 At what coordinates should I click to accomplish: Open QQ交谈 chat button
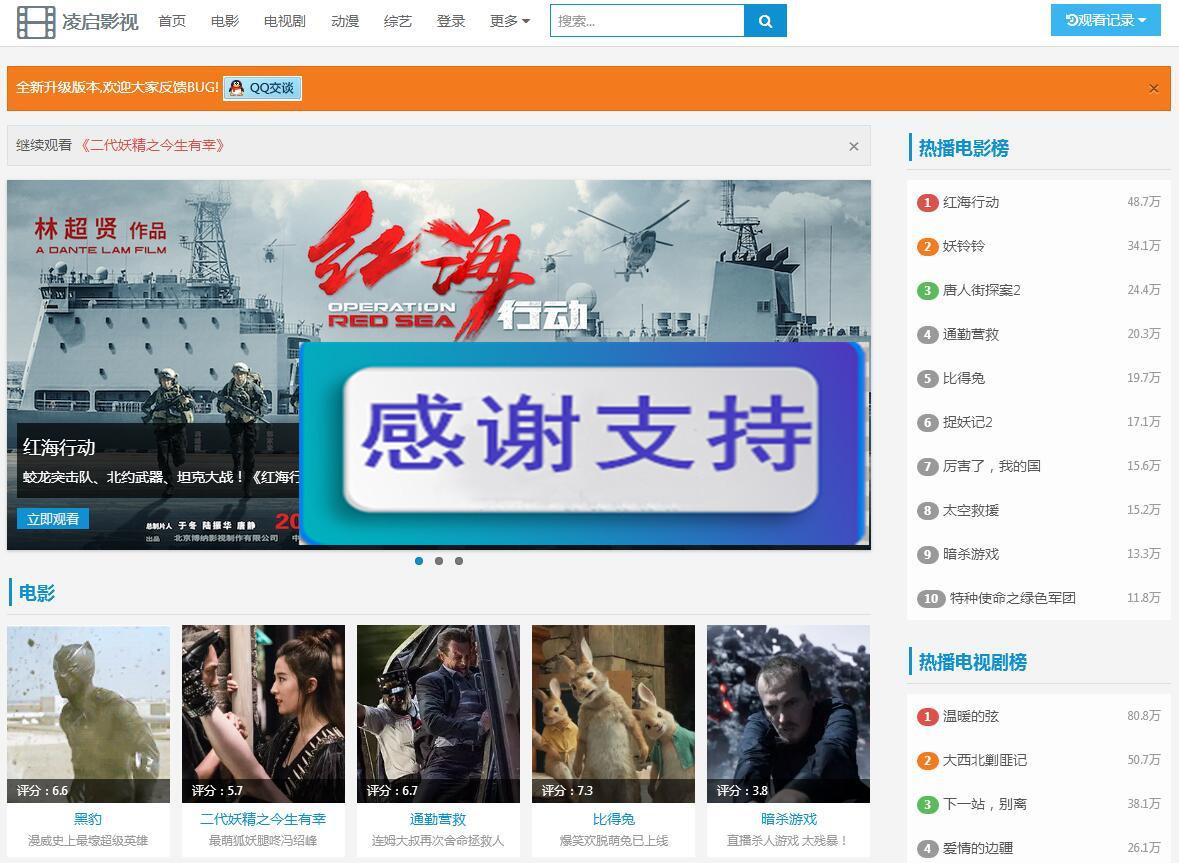coord(262,88)
